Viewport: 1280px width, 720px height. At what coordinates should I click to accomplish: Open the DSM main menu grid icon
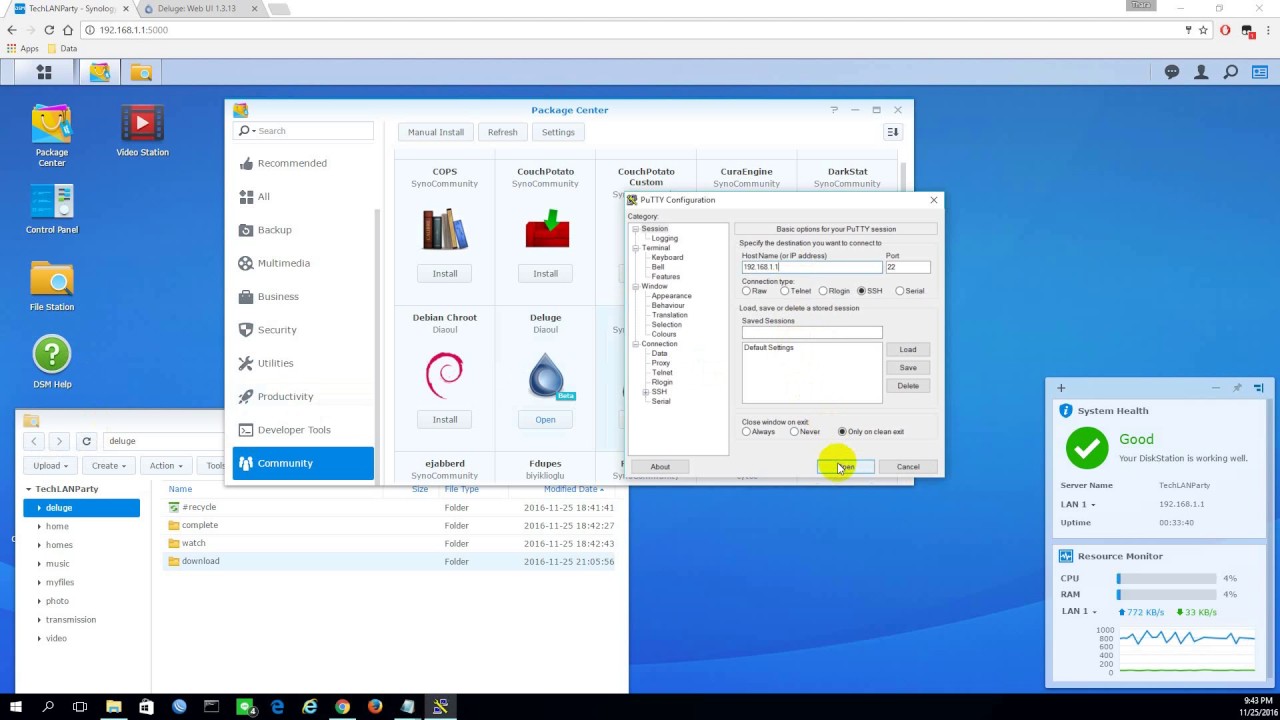pos(43,72)
